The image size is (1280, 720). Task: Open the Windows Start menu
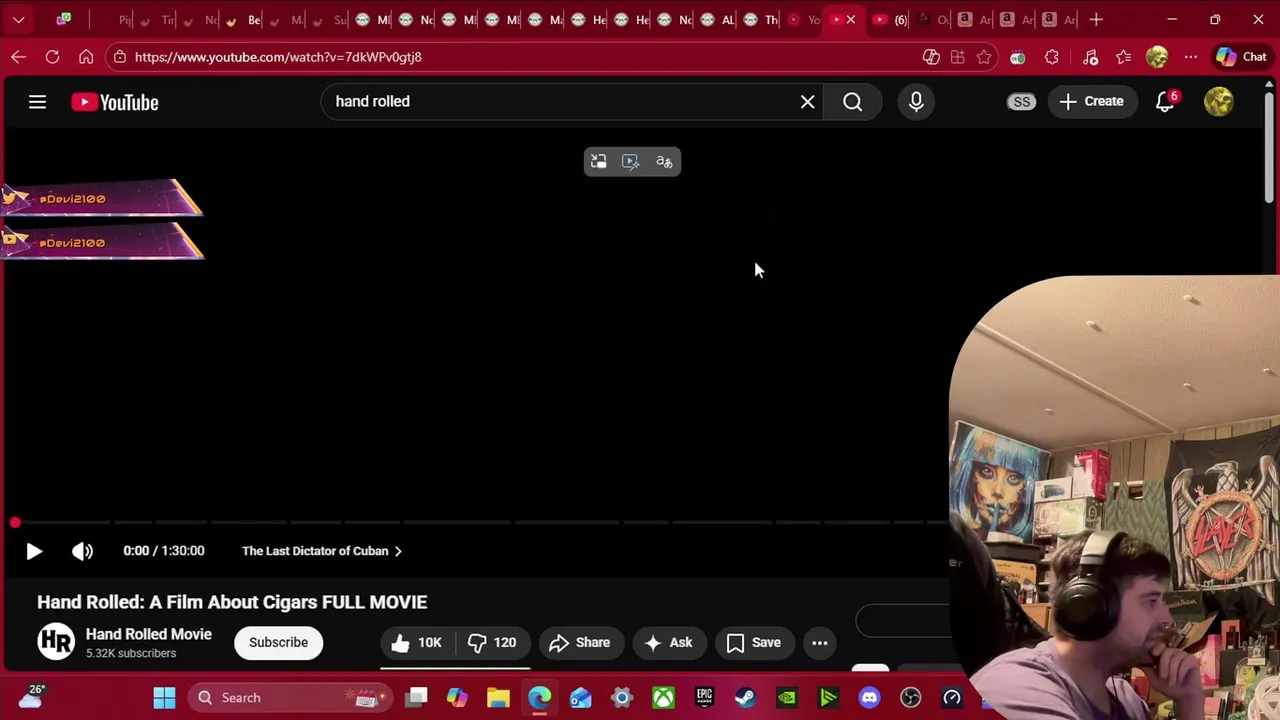click(x=164, y=697)
